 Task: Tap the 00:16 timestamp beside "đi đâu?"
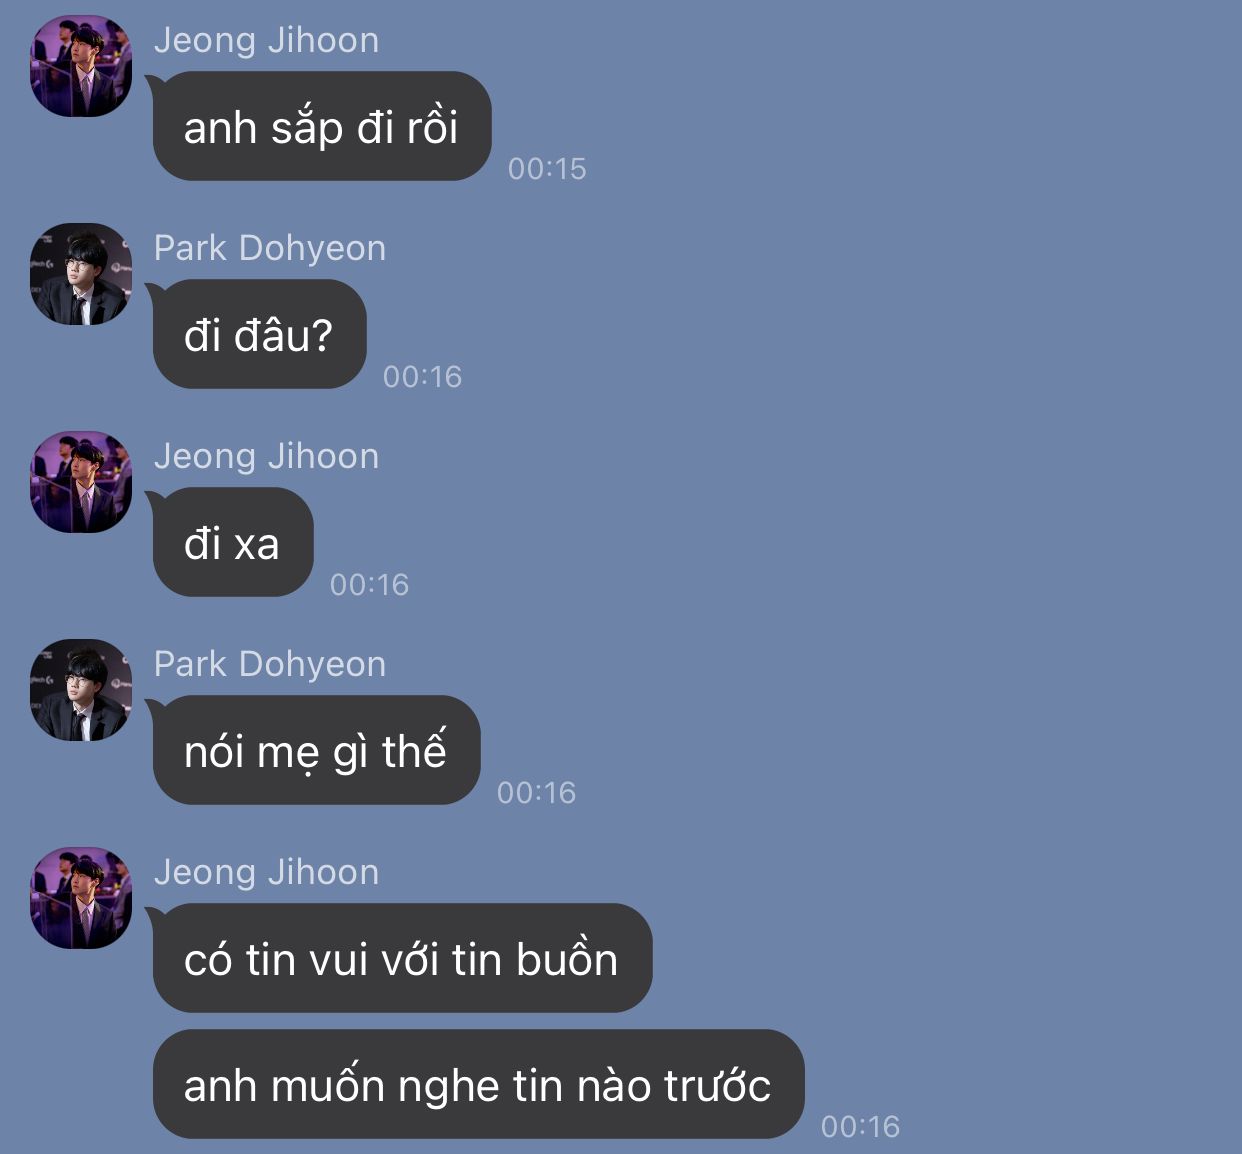click(x=422, y=376)
